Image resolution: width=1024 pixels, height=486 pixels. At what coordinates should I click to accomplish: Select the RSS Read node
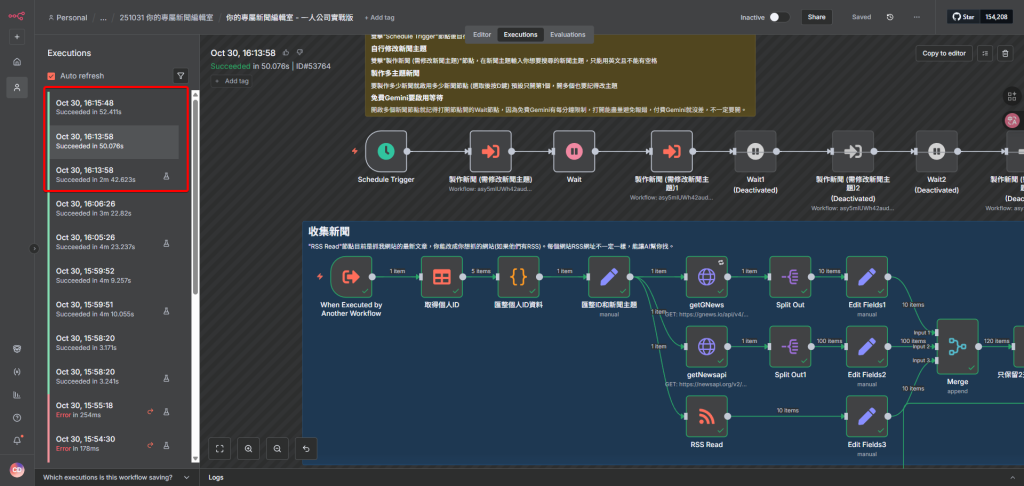(x=707, y=416)
